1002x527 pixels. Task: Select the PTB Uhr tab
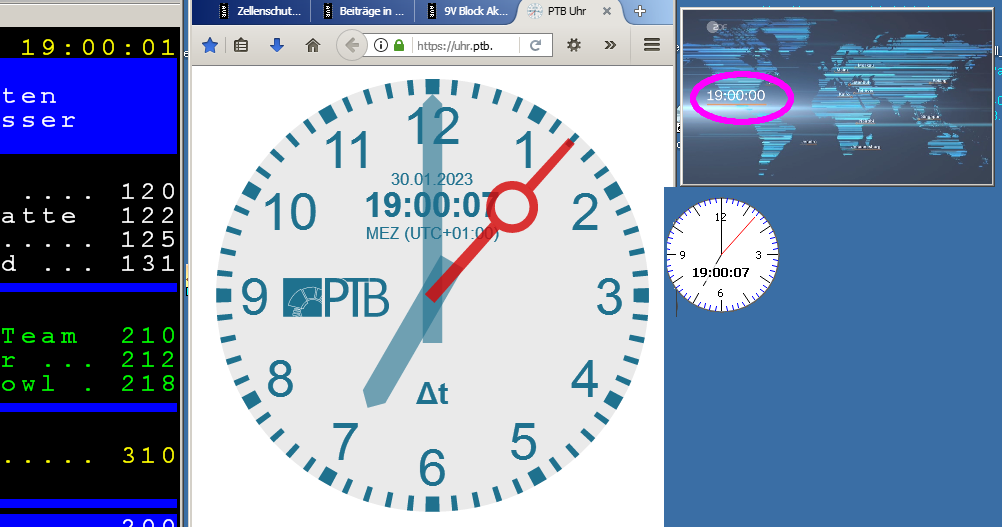[x=566, y=11]
